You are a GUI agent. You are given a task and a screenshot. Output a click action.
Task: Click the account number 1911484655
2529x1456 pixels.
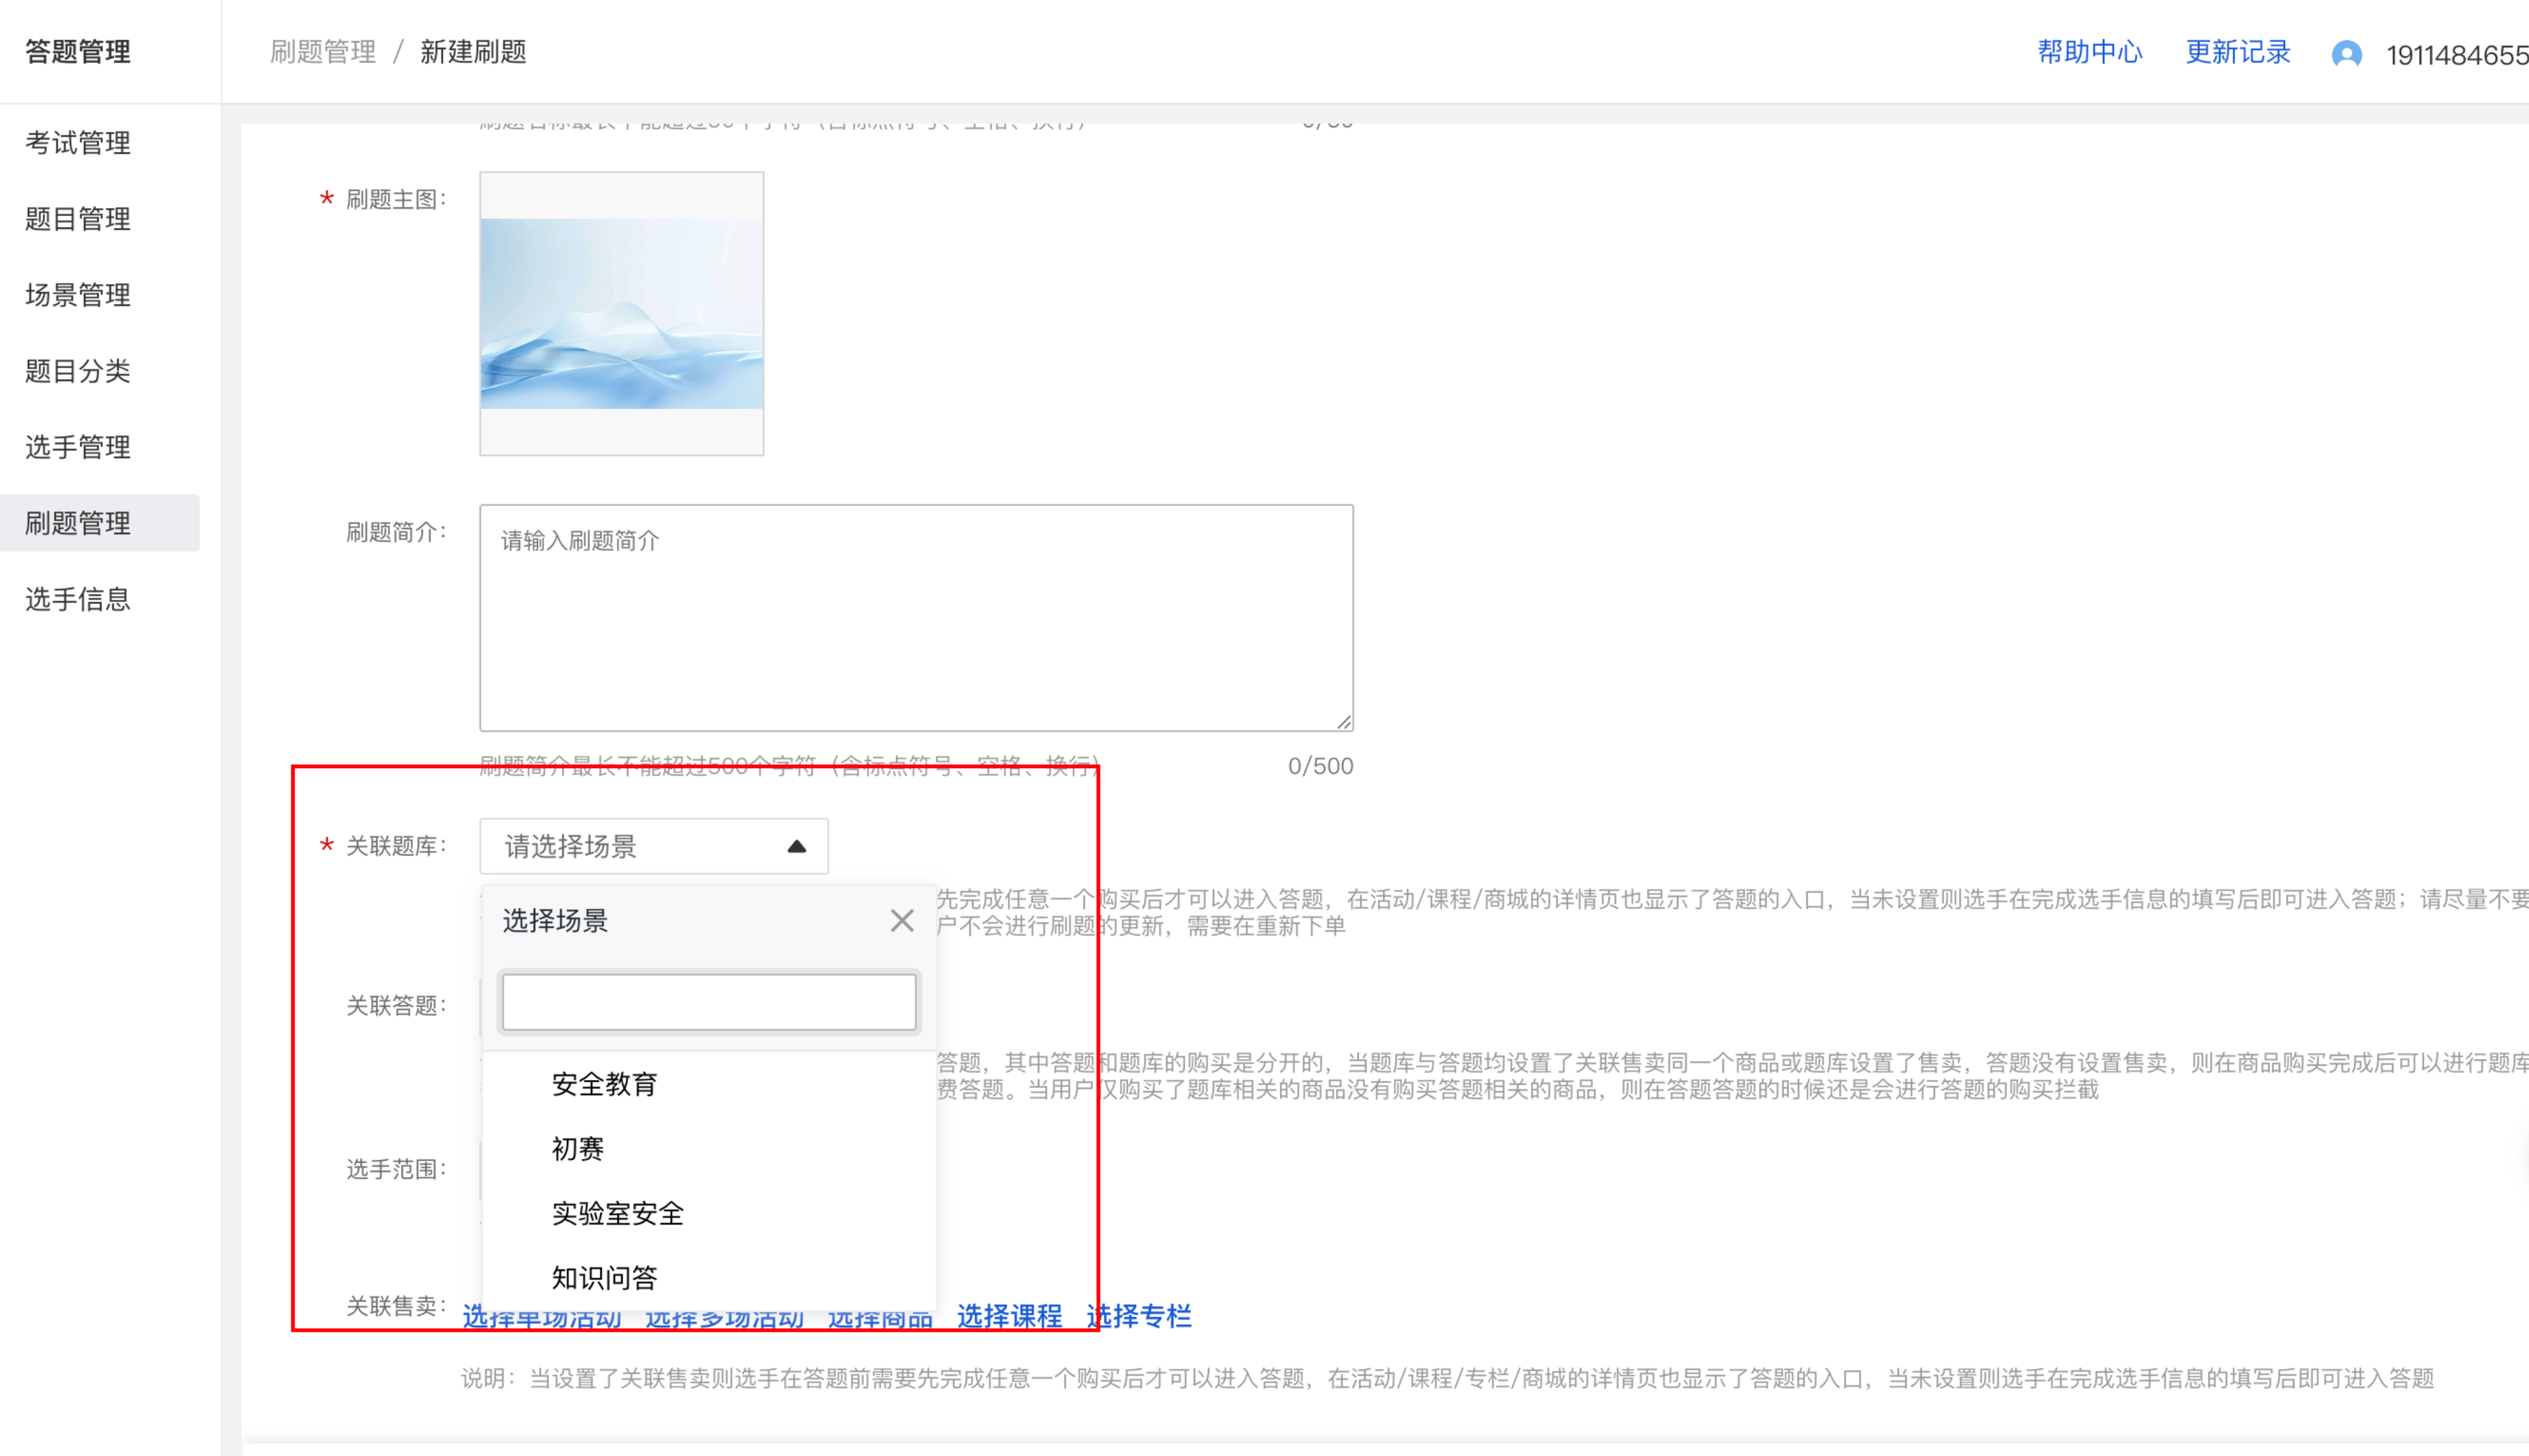pyautogui.click(x=2457, y=55)
